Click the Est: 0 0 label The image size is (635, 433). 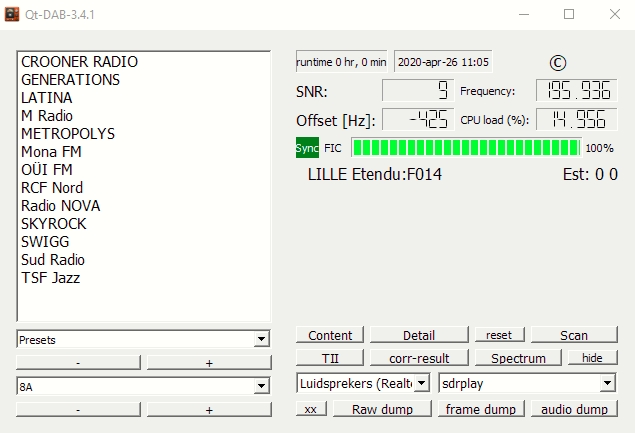[x=590, y=175]
